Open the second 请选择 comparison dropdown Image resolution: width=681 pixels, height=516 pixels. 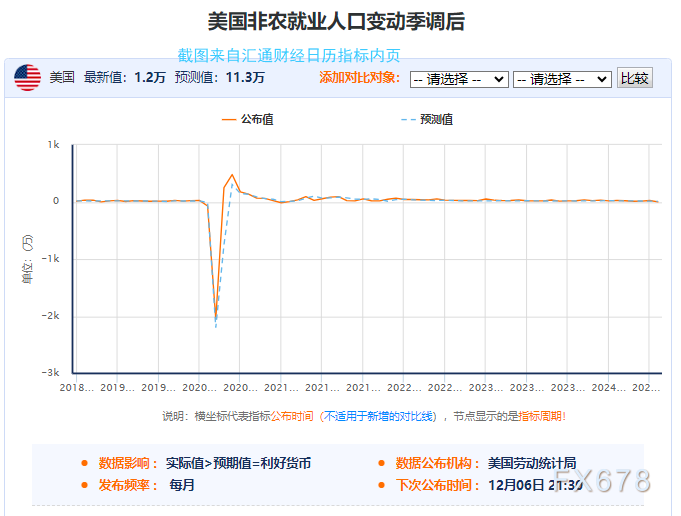561,79
